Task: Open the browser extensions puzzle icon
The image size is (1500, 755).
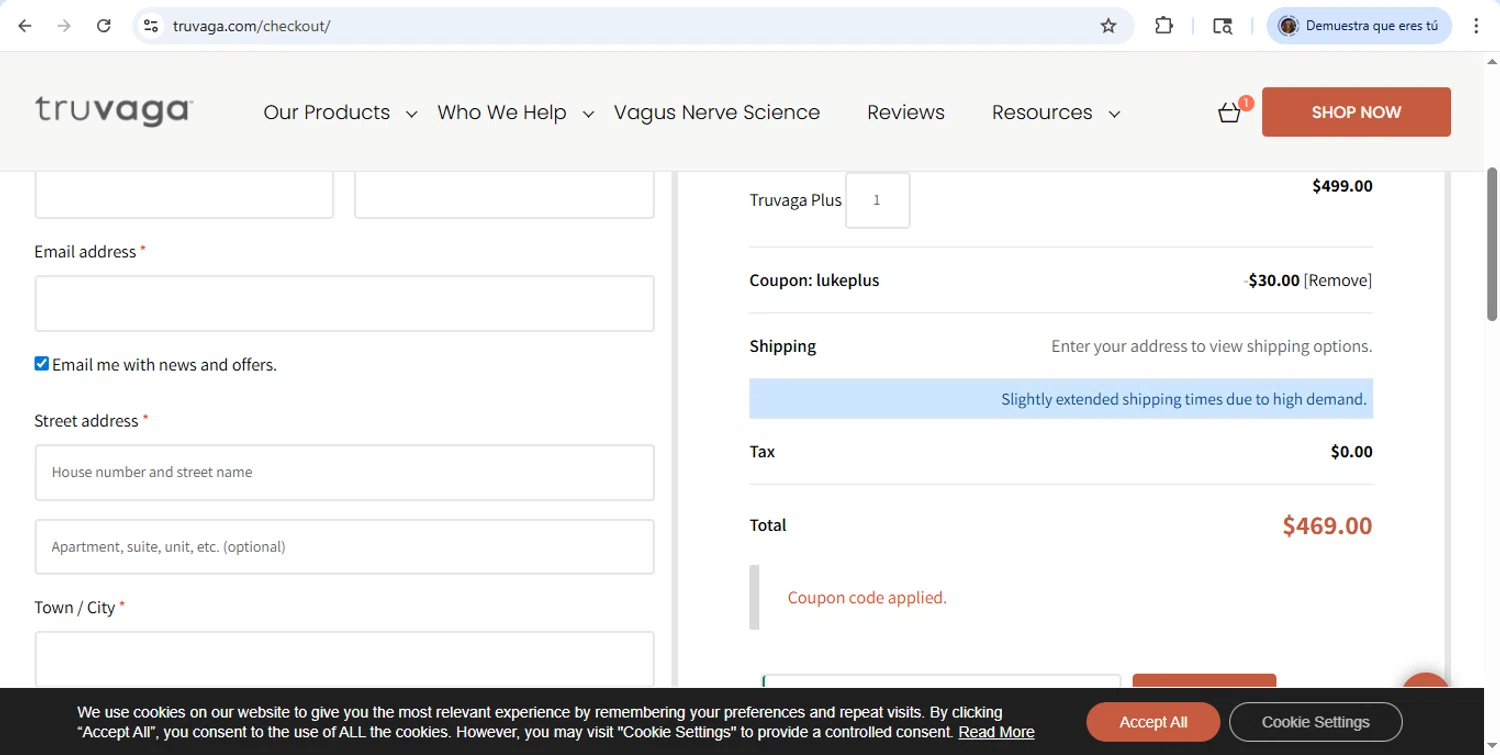Action: click(x=1163, y=26)
